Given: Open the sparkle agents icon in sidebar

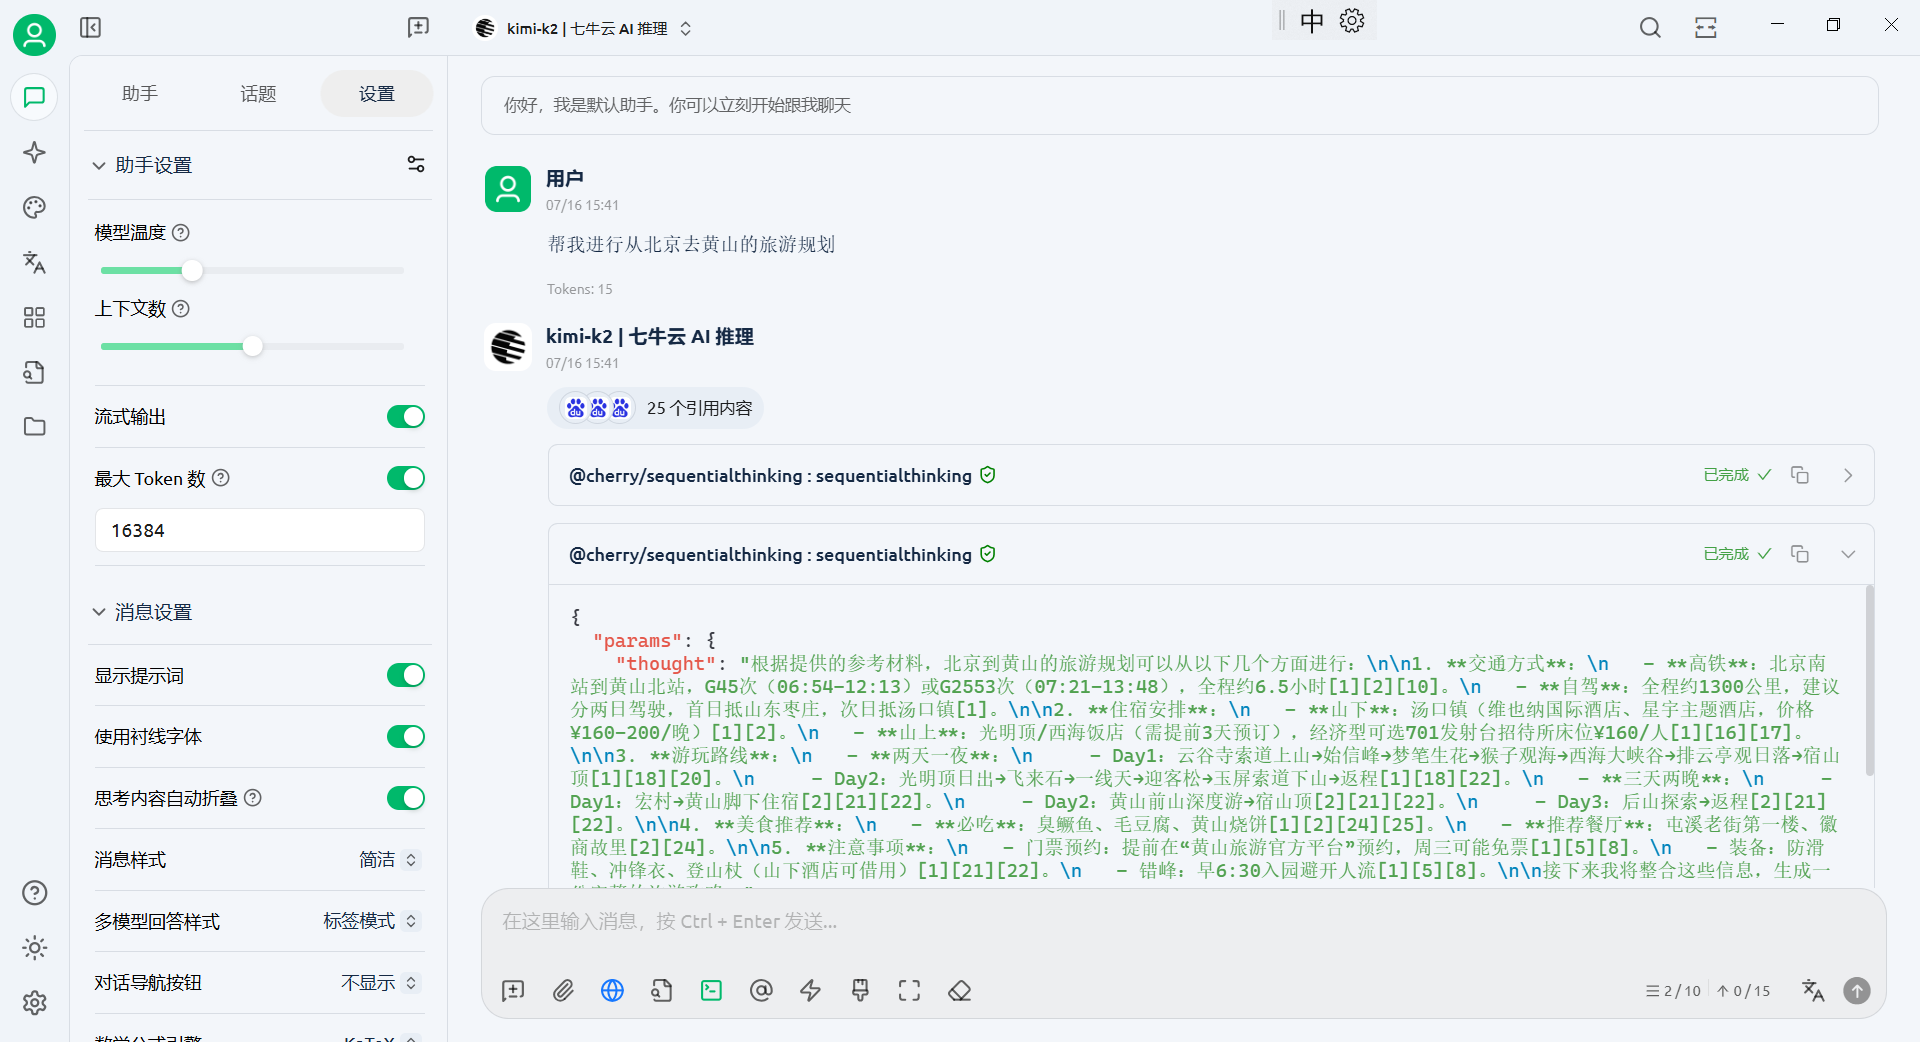Looking at the screenshot, I should [x=34, y=152].
